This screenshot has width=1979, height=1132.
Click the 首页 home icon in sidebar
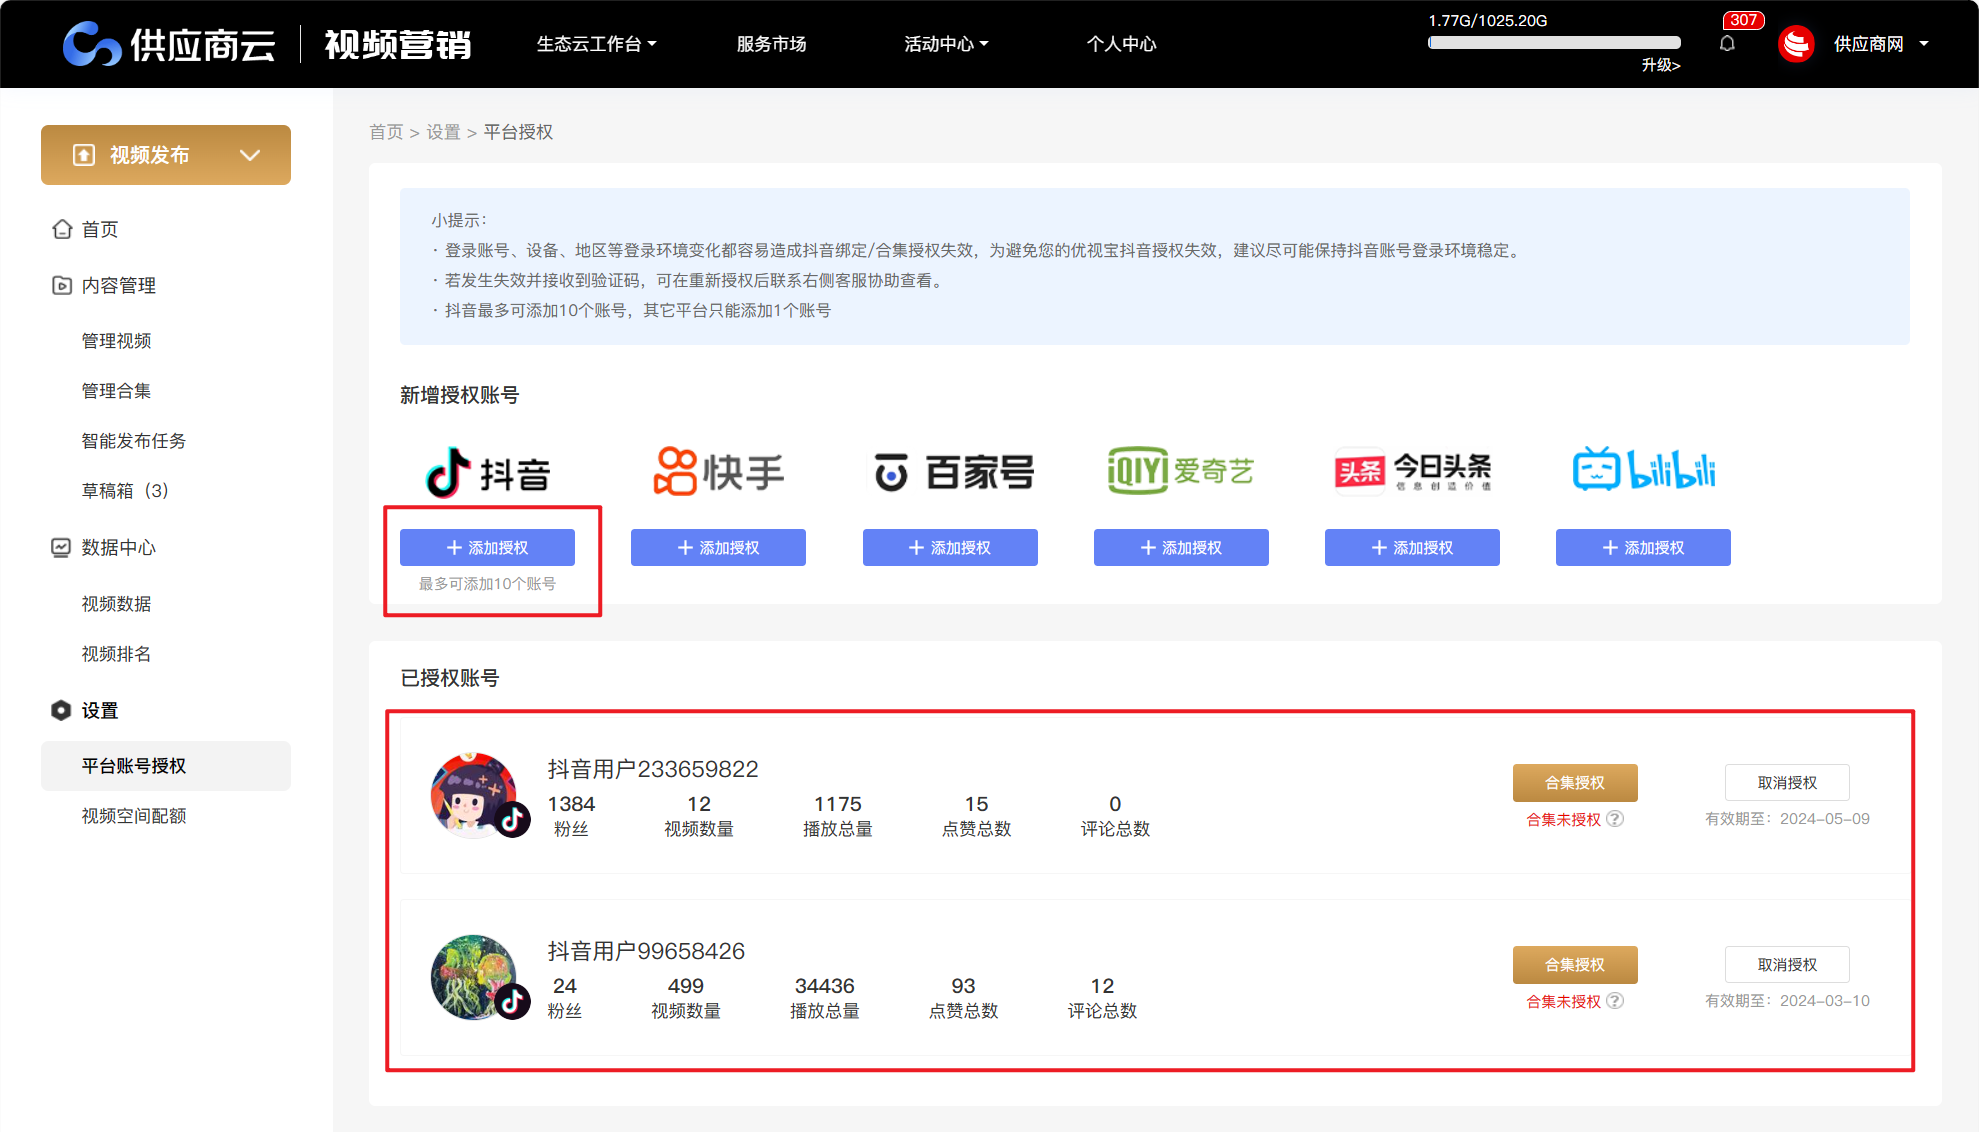(62, 229)
